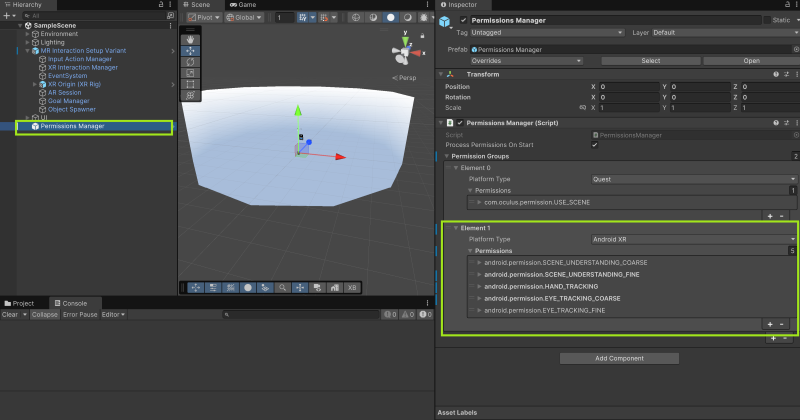Switch to the Project tab
This screenshot has height=420, width=800.
point(19,303)
